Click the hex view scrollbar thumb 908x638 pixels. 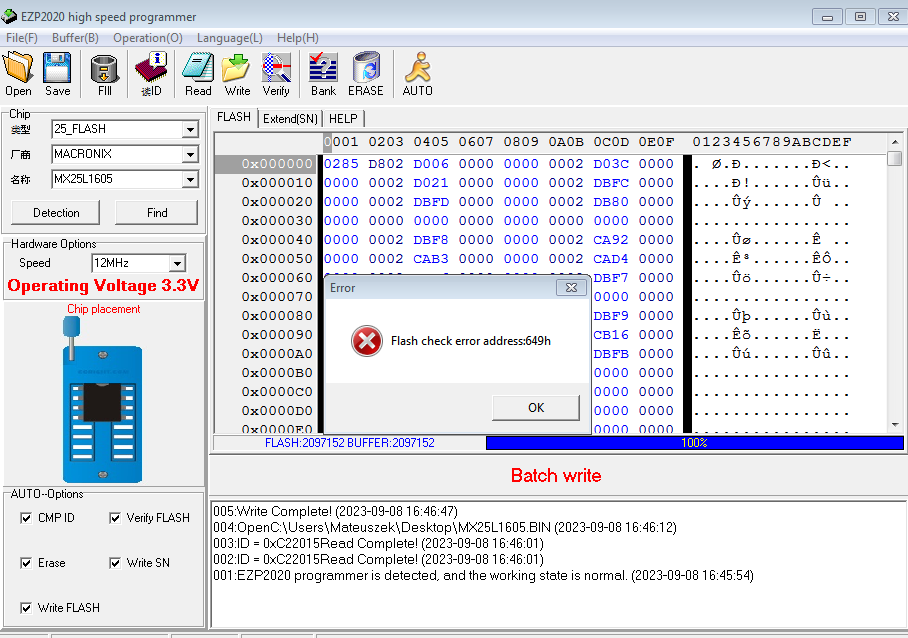click(x=895, y=158)
